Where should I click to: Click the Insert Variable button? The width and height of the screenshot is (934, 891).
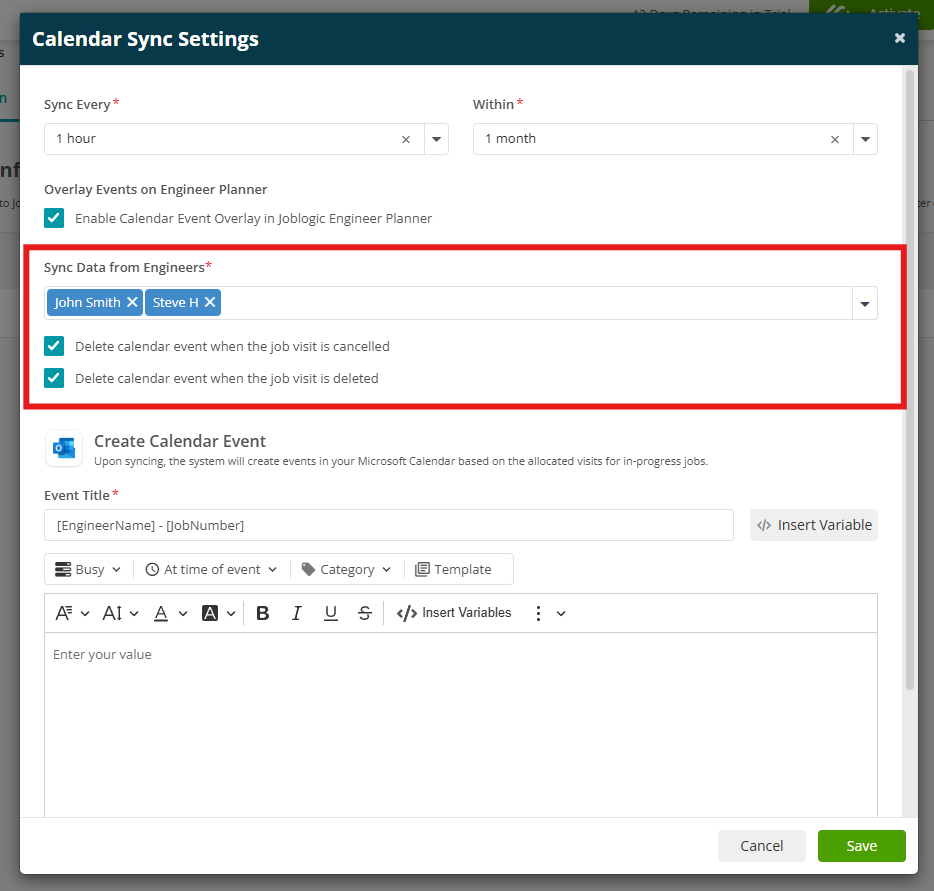[x=813, y=525]
